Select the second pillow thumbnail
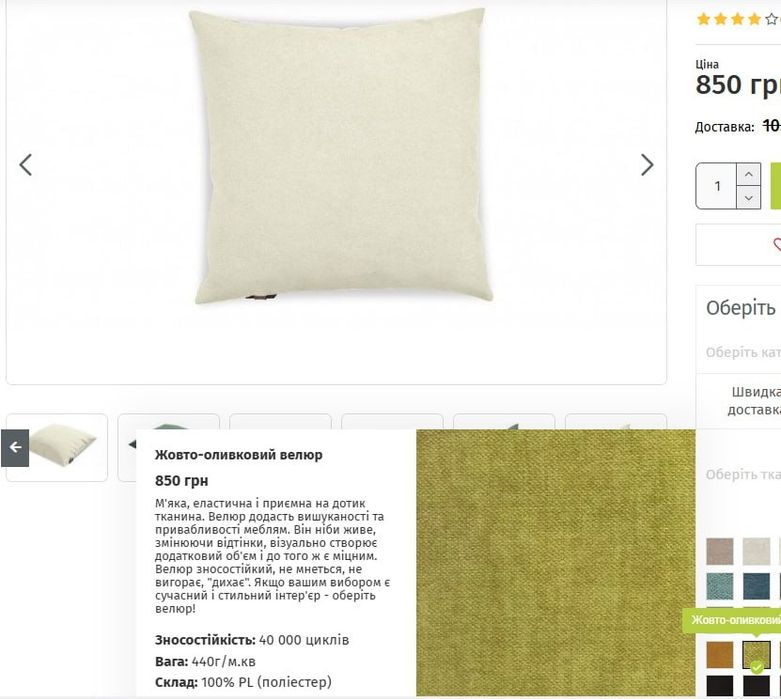Viewport: 781px width, 699px height. 127,447
